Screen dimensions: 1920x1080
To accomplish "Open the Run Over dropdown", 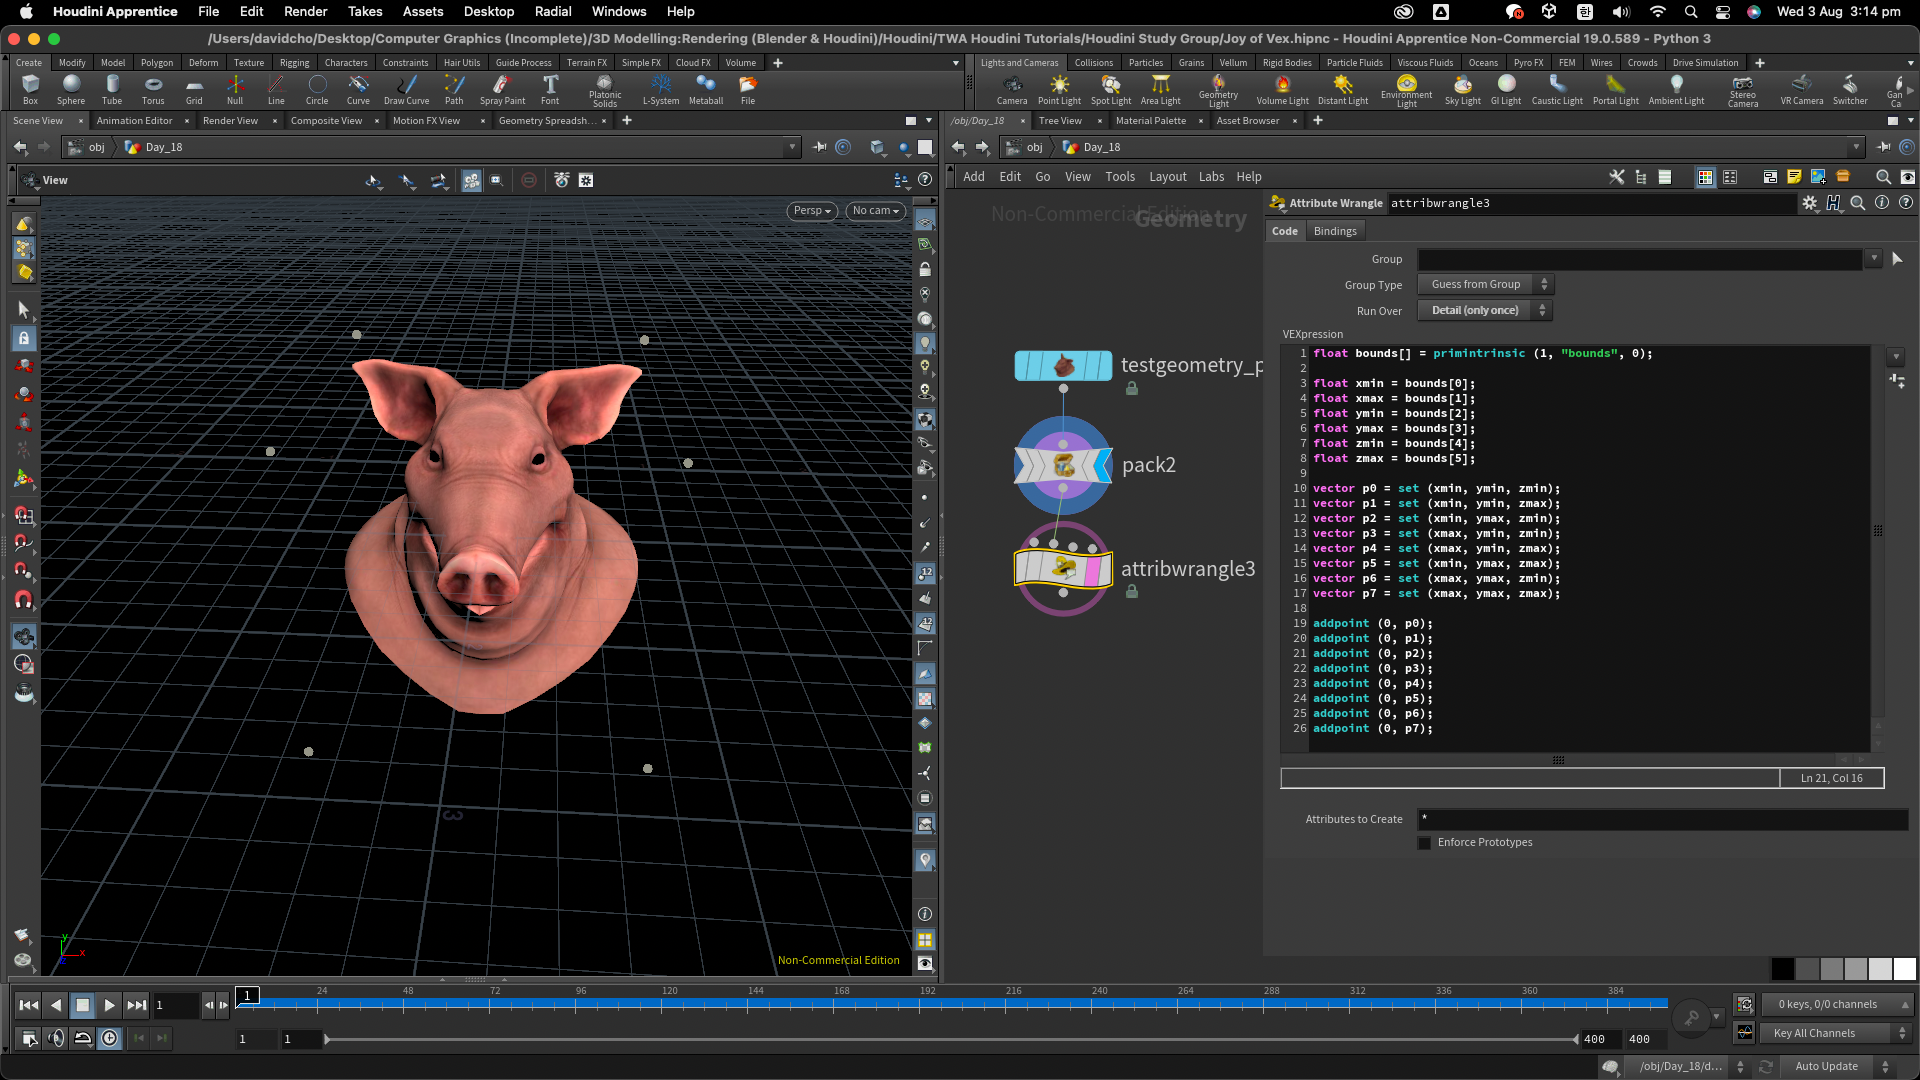I will click(1485, 311).
